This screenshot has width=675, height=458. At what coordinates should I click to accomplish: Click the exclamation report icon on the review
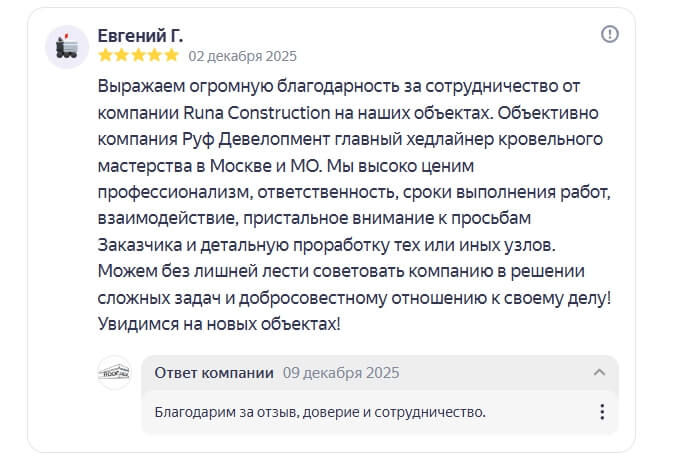609,35
